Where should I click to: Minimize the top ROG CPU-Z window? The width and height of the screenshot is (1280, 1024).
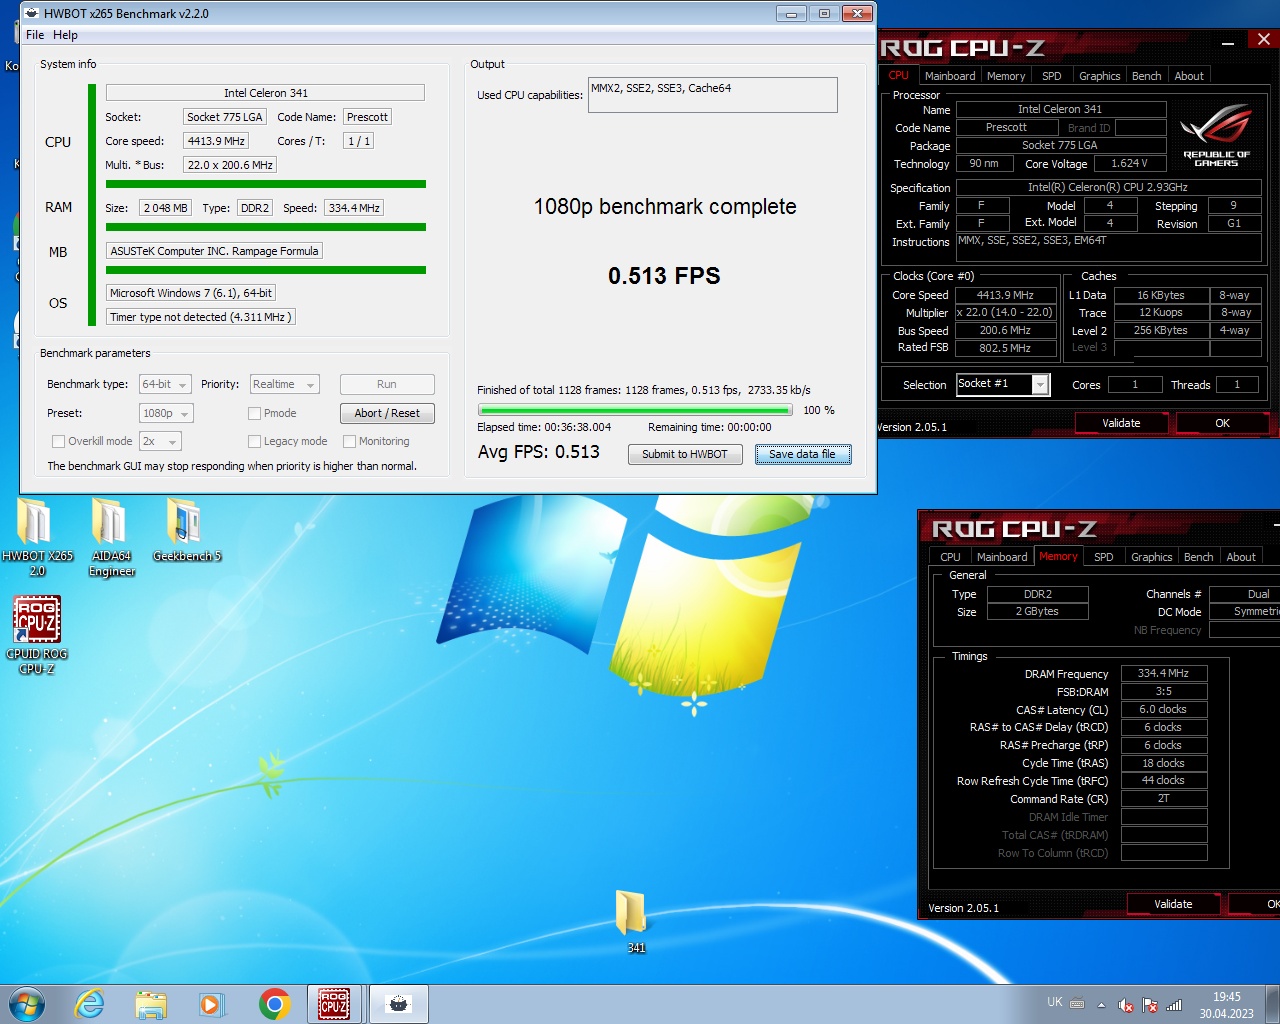1228,41
